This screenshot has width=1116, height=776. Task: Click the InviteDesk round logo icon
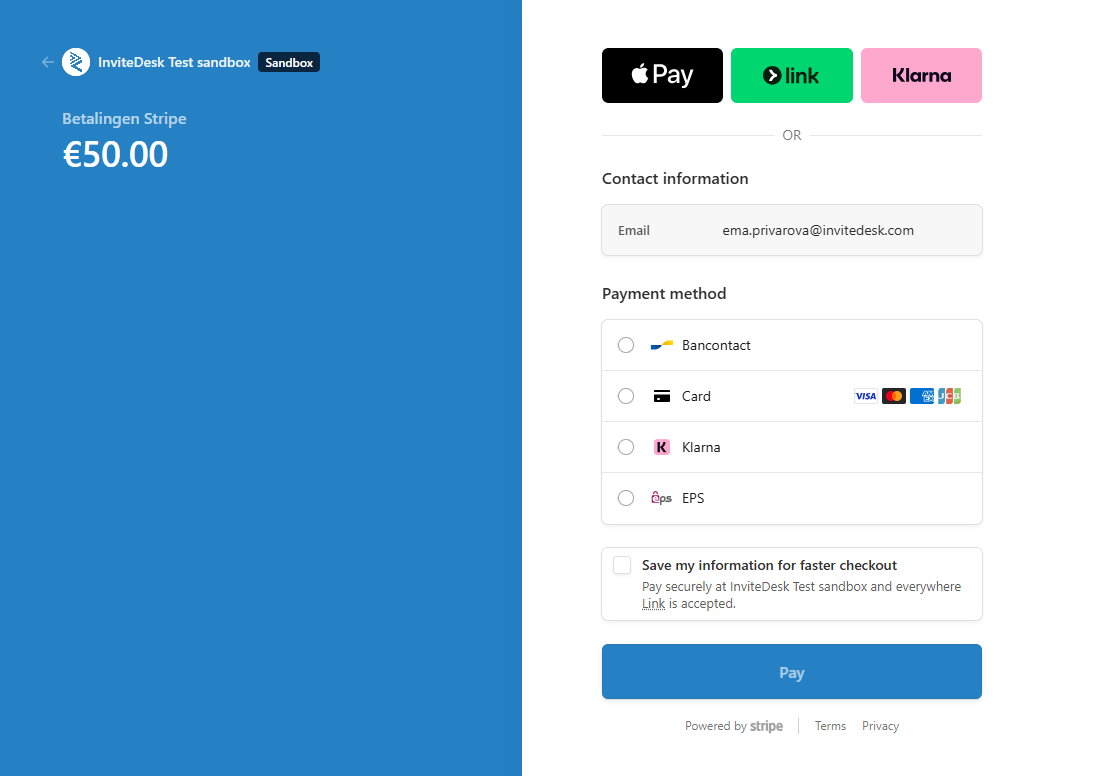coord(76,62)
